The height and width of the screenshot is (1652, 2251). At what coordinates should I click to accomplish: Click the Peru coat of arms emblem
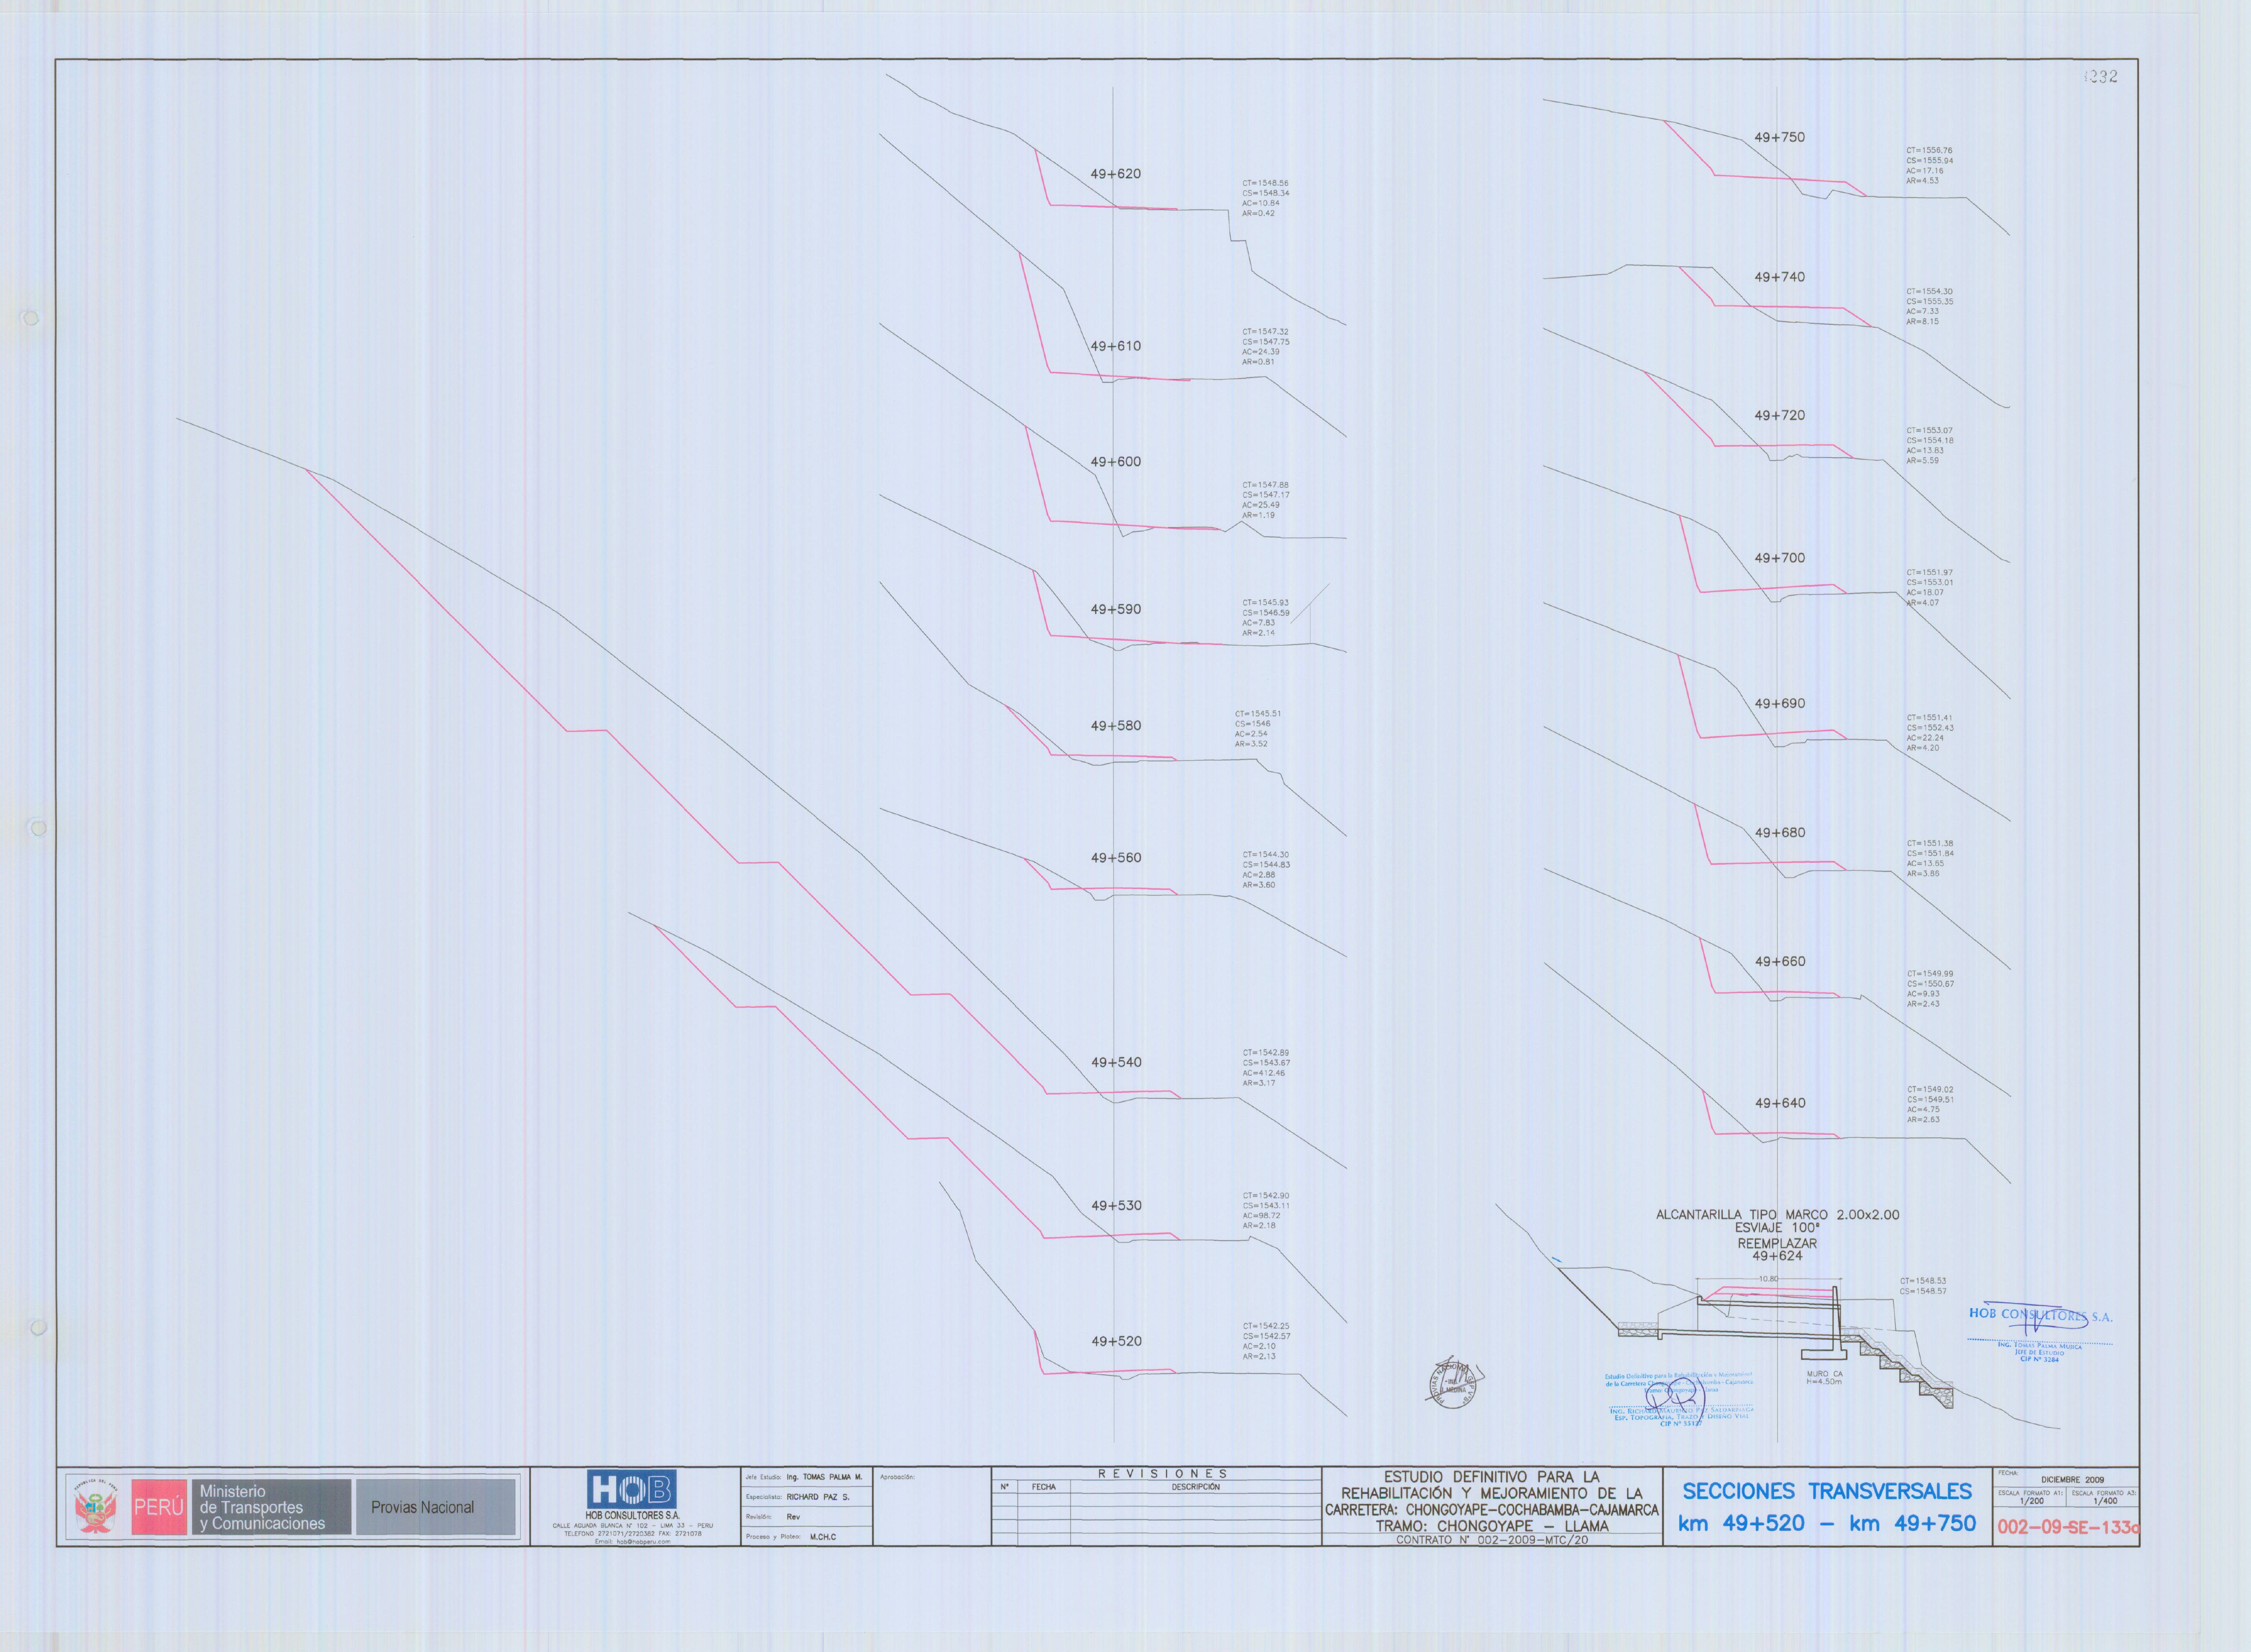(x=95, y=1506)
